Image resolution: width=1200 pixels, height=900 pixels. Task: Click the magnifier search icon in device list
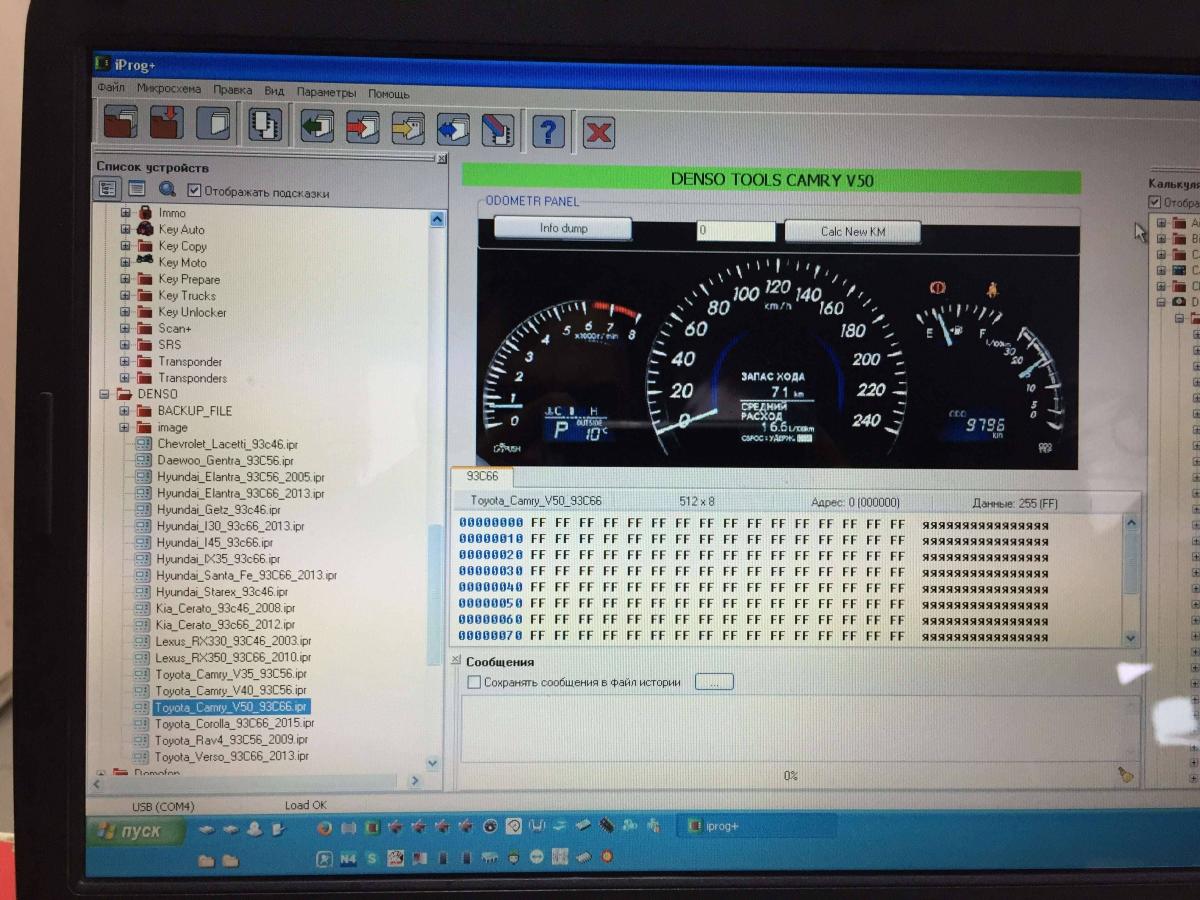pos(167,188)
